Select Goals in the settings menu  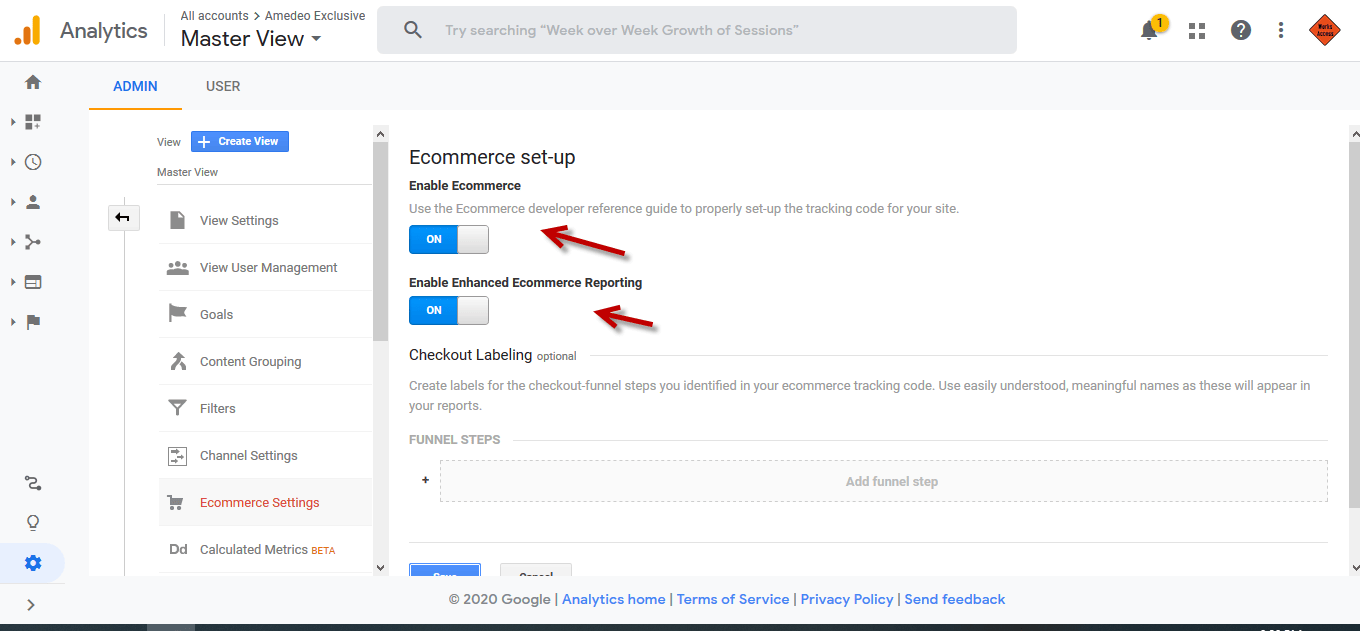tap(215, 314)
